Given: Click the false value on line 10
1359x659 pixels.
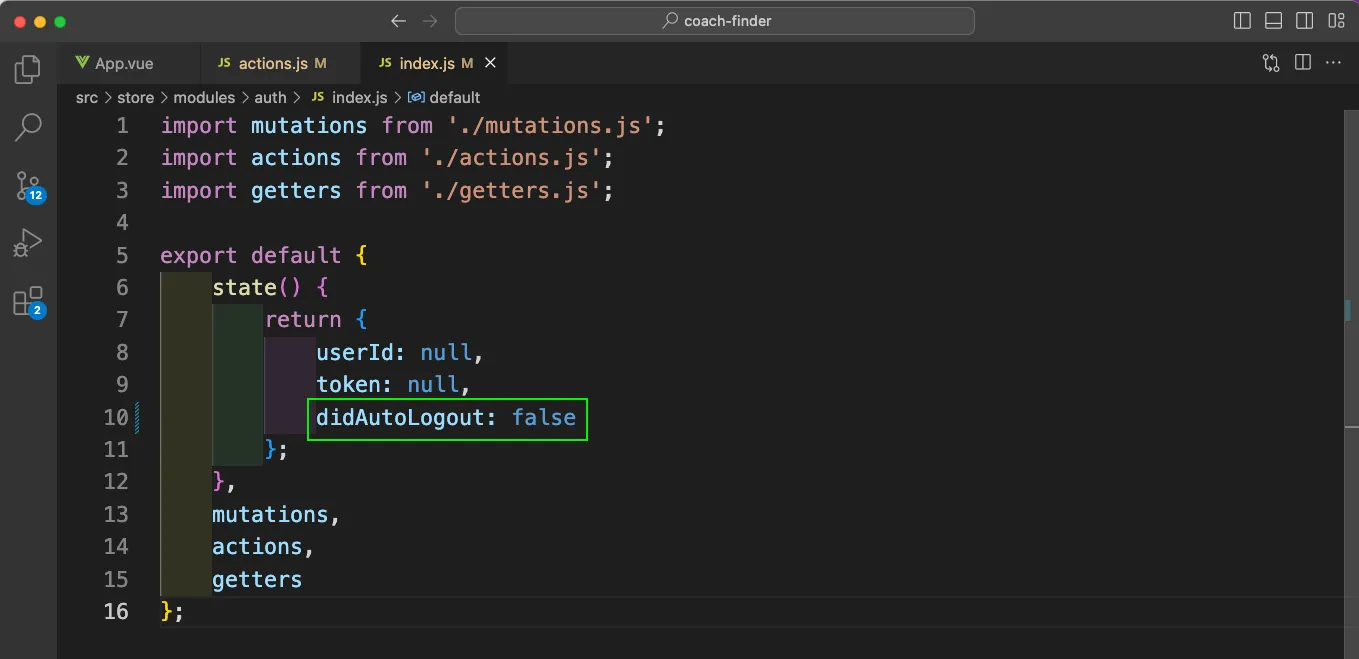Looking at the screenshot, I should click(x=544, y=417).
